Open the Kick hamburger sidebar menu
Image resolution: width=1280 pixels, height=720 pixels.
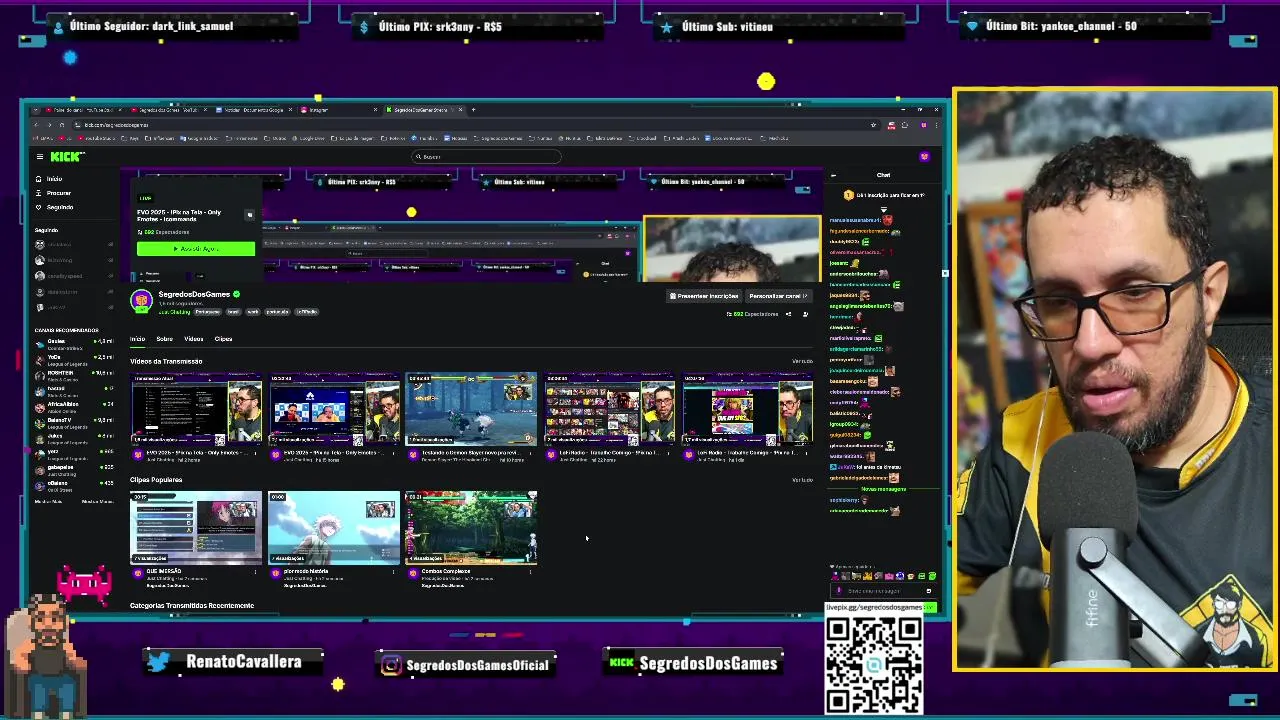pyautogui.click(x=40, y=157)
